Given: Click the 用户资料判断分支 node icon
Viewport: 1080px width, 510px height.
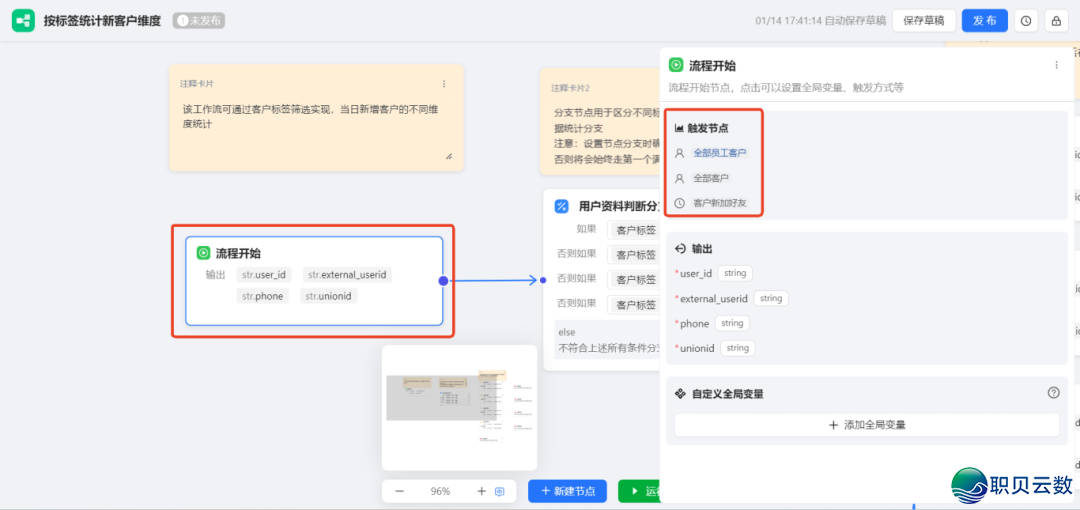Looking at the screenshot, I should click(x=561, y=206).
